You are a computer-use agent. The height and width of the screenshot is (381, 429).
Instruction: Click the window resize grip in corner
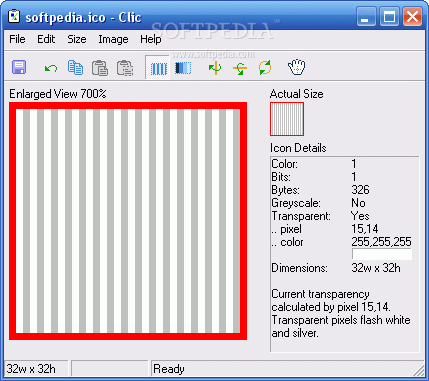pos(418,370)
